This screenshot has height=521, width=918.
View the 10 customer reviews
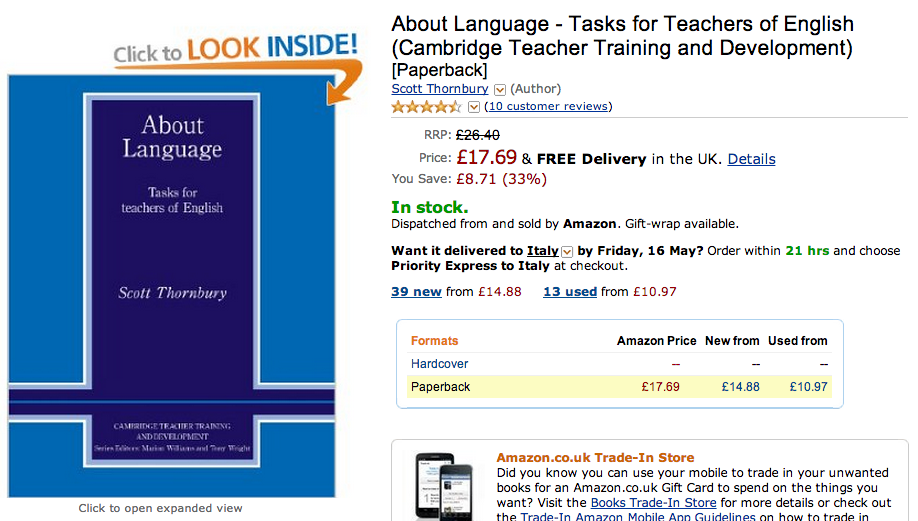[548, 106]
